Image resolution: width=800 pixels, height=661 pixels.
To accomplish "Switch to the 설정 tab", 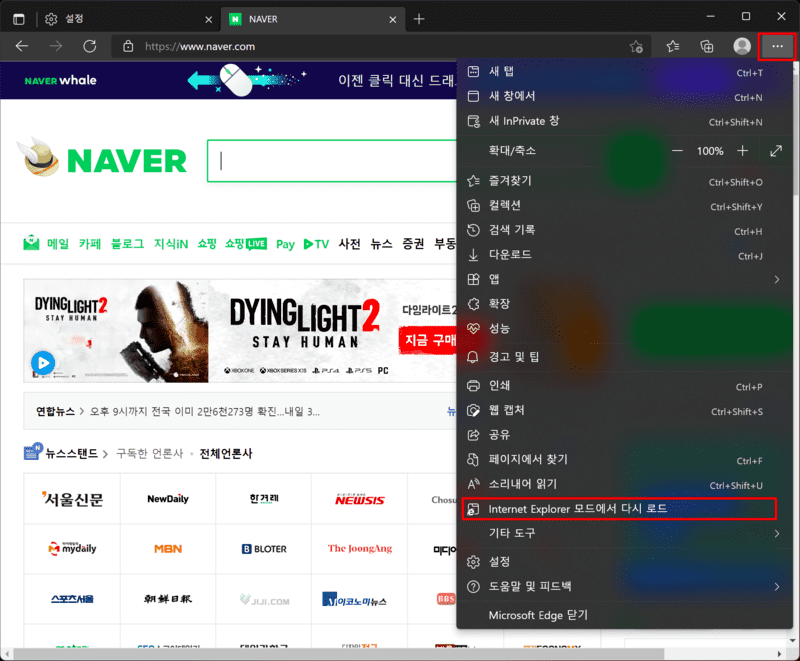I will (x=128, y=19).
